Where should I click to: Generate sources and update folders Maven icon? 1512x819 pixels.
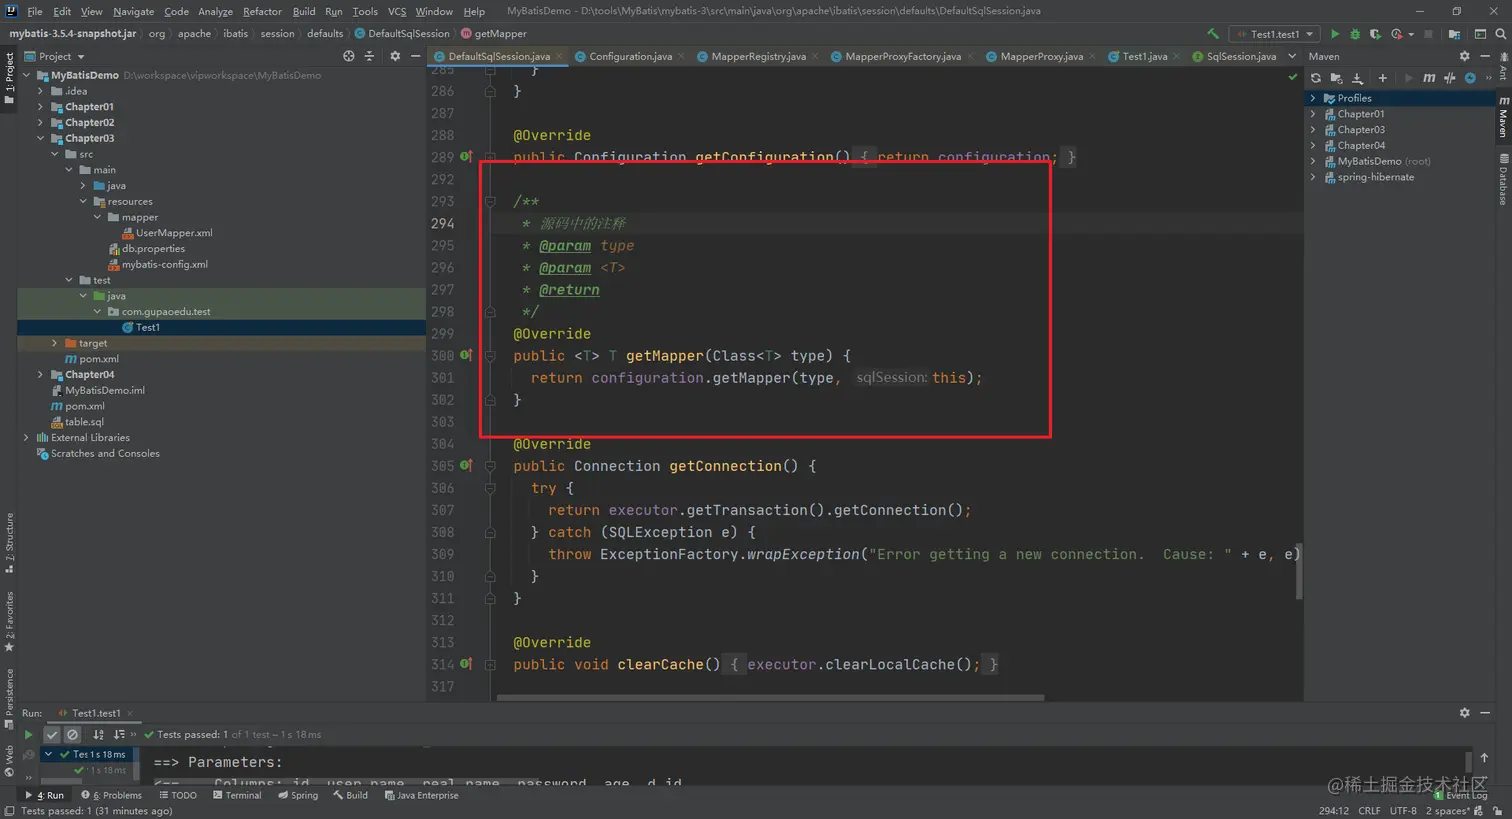pyautogui.click(x=1336, y=78)
